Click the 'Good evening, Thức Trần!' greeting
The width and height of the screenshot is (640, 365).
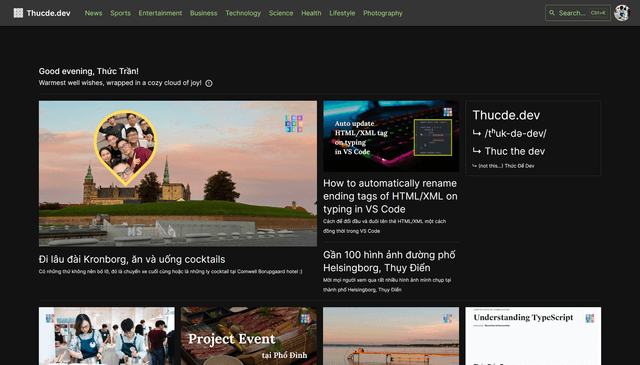[89, 71]
